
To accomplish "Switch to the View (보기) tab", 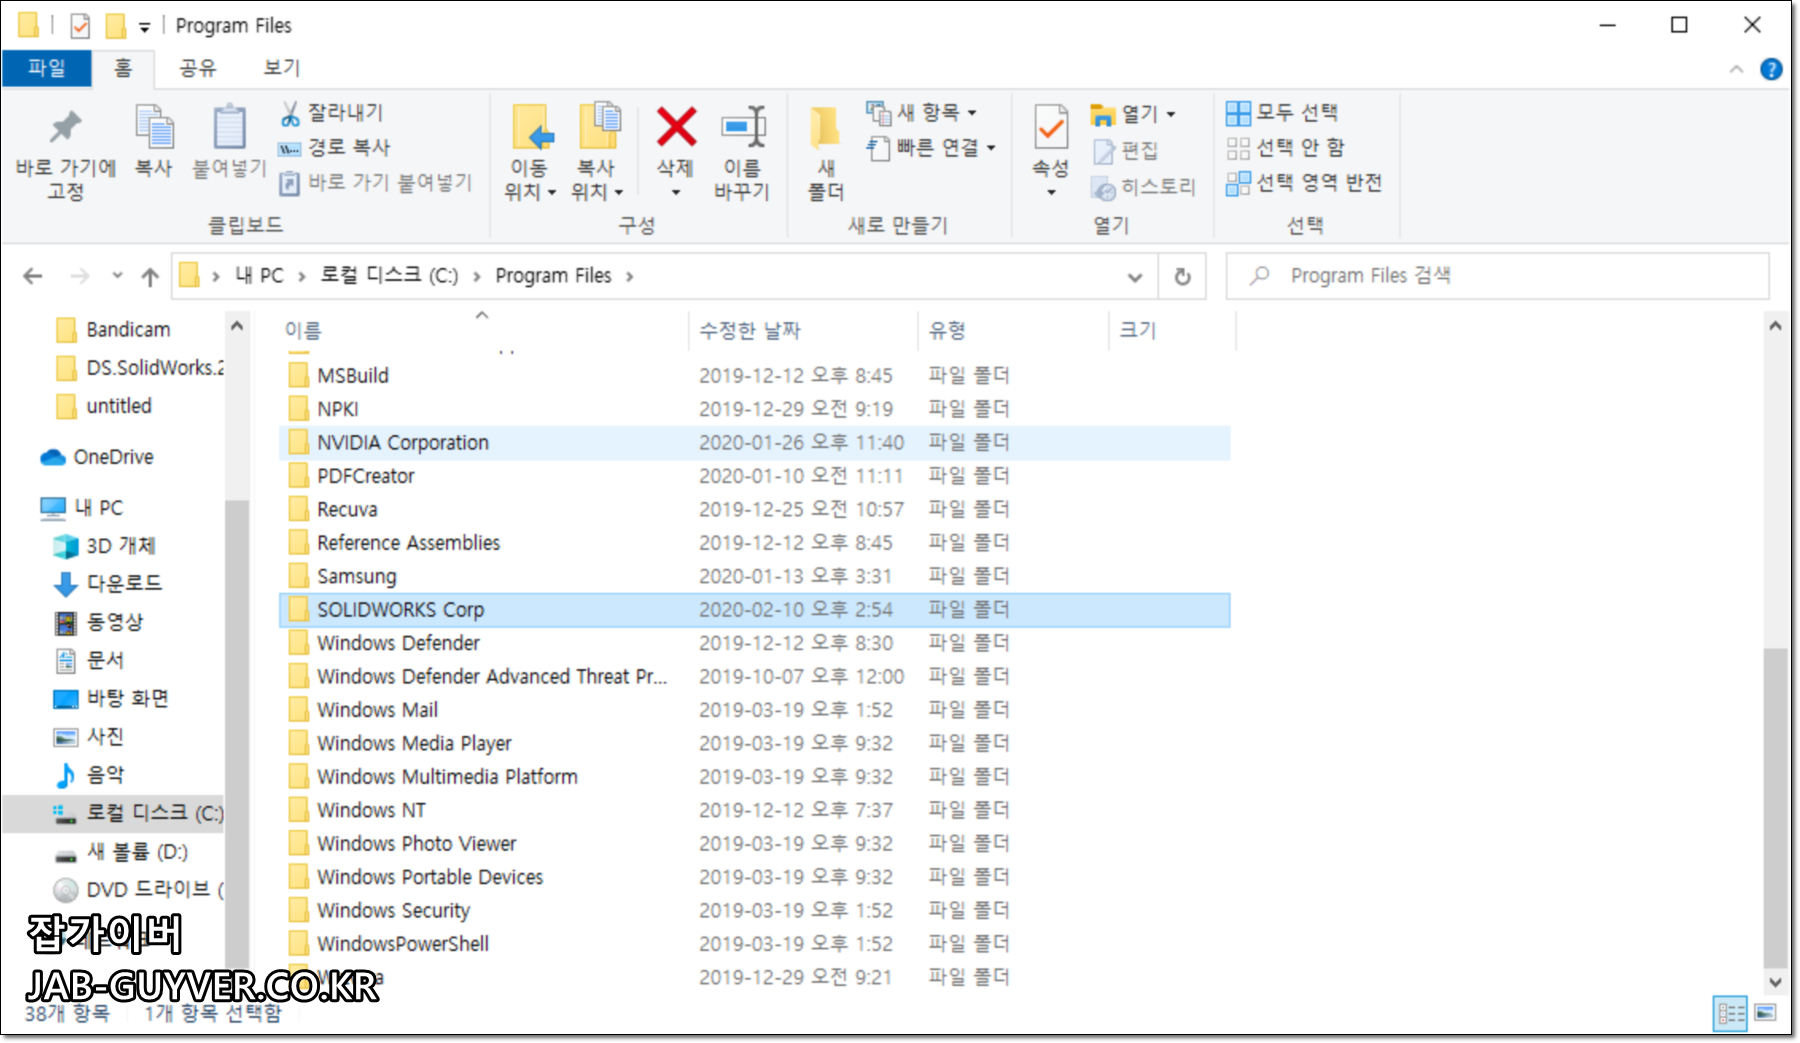I will point(281,67).
